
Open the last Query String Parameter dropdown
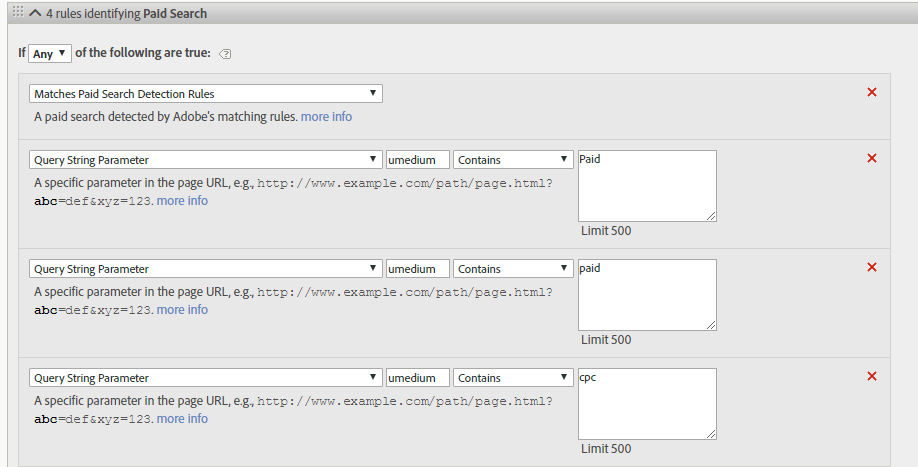click(x=206, y=378)
